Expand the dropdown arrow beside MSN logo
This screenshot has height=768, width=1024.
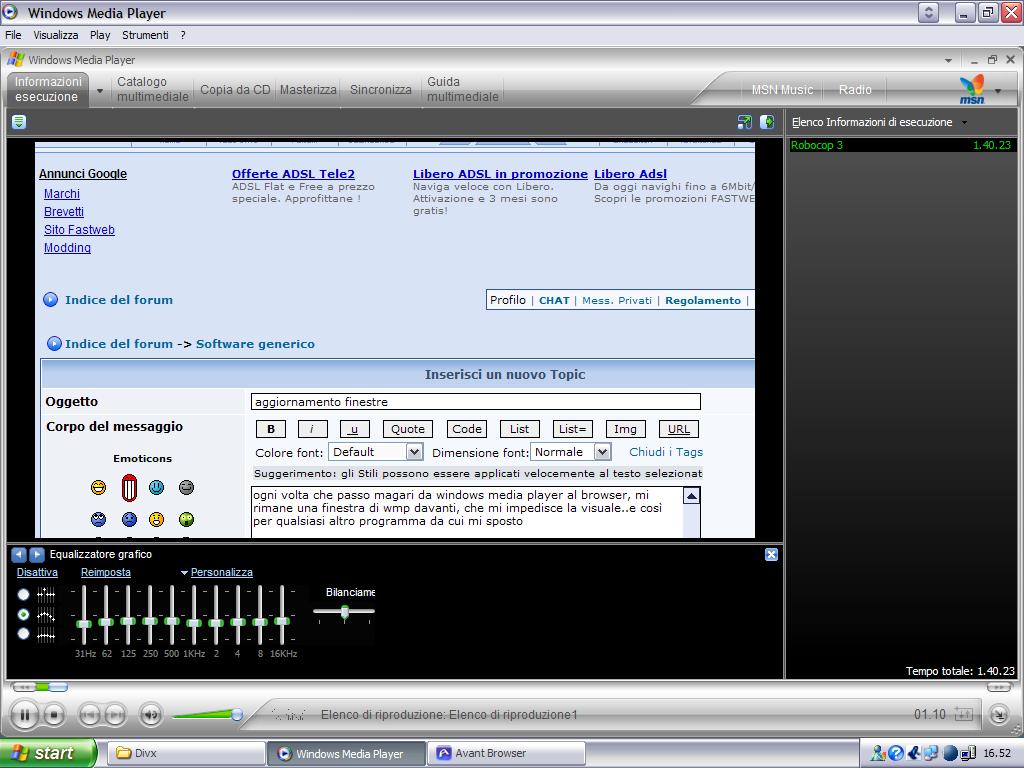click(x=998, y=91)
